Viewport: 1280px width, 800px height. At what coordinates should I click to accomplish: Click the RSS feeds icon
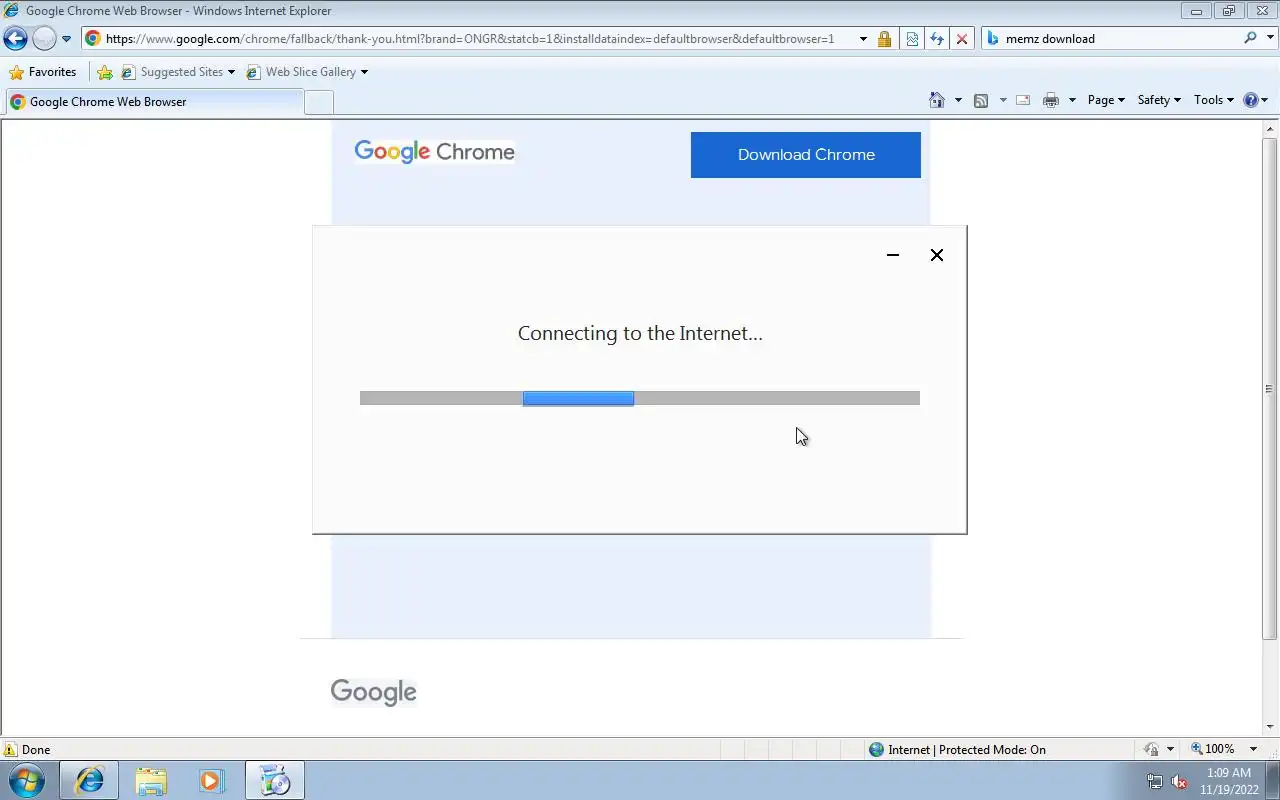981,100
